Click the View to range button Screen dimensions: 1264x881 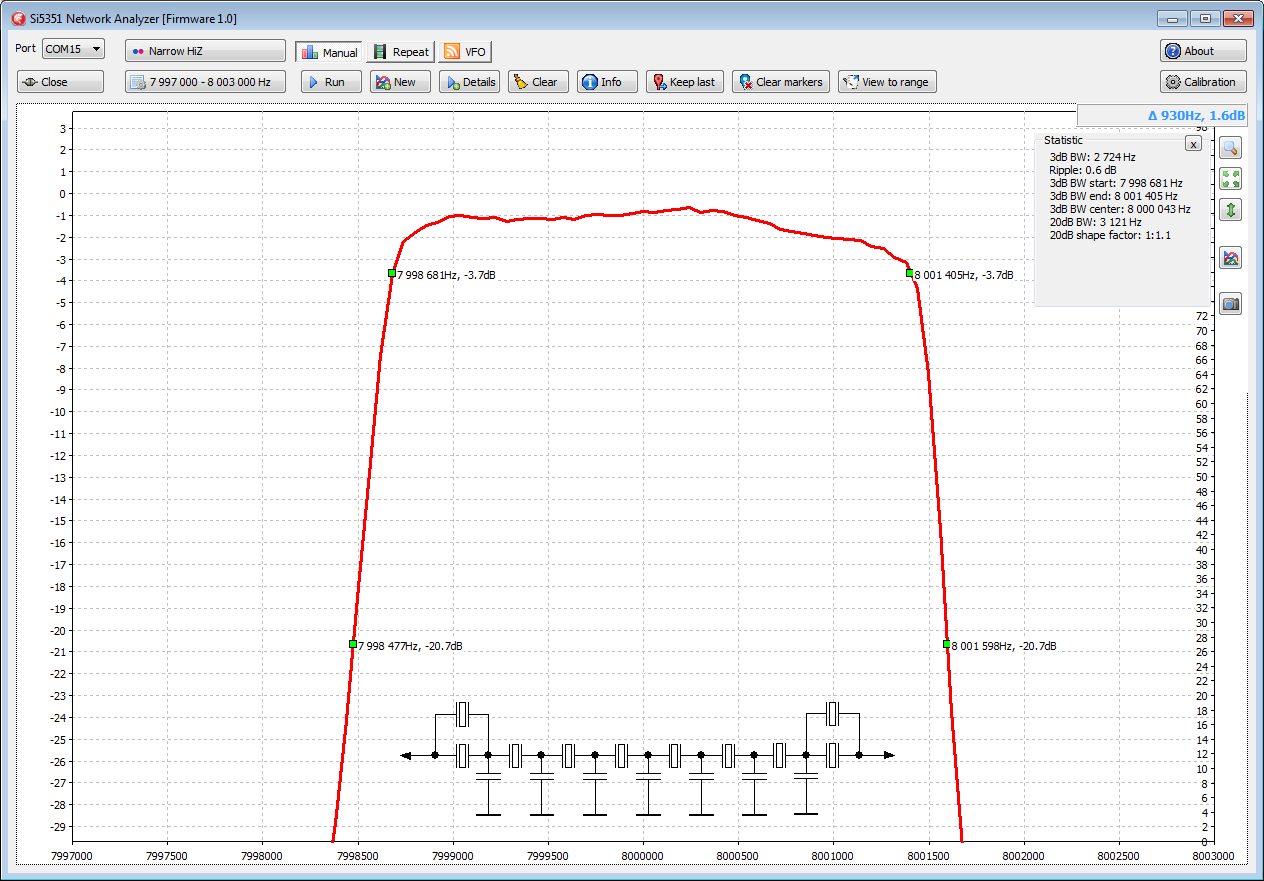(887, 82)
